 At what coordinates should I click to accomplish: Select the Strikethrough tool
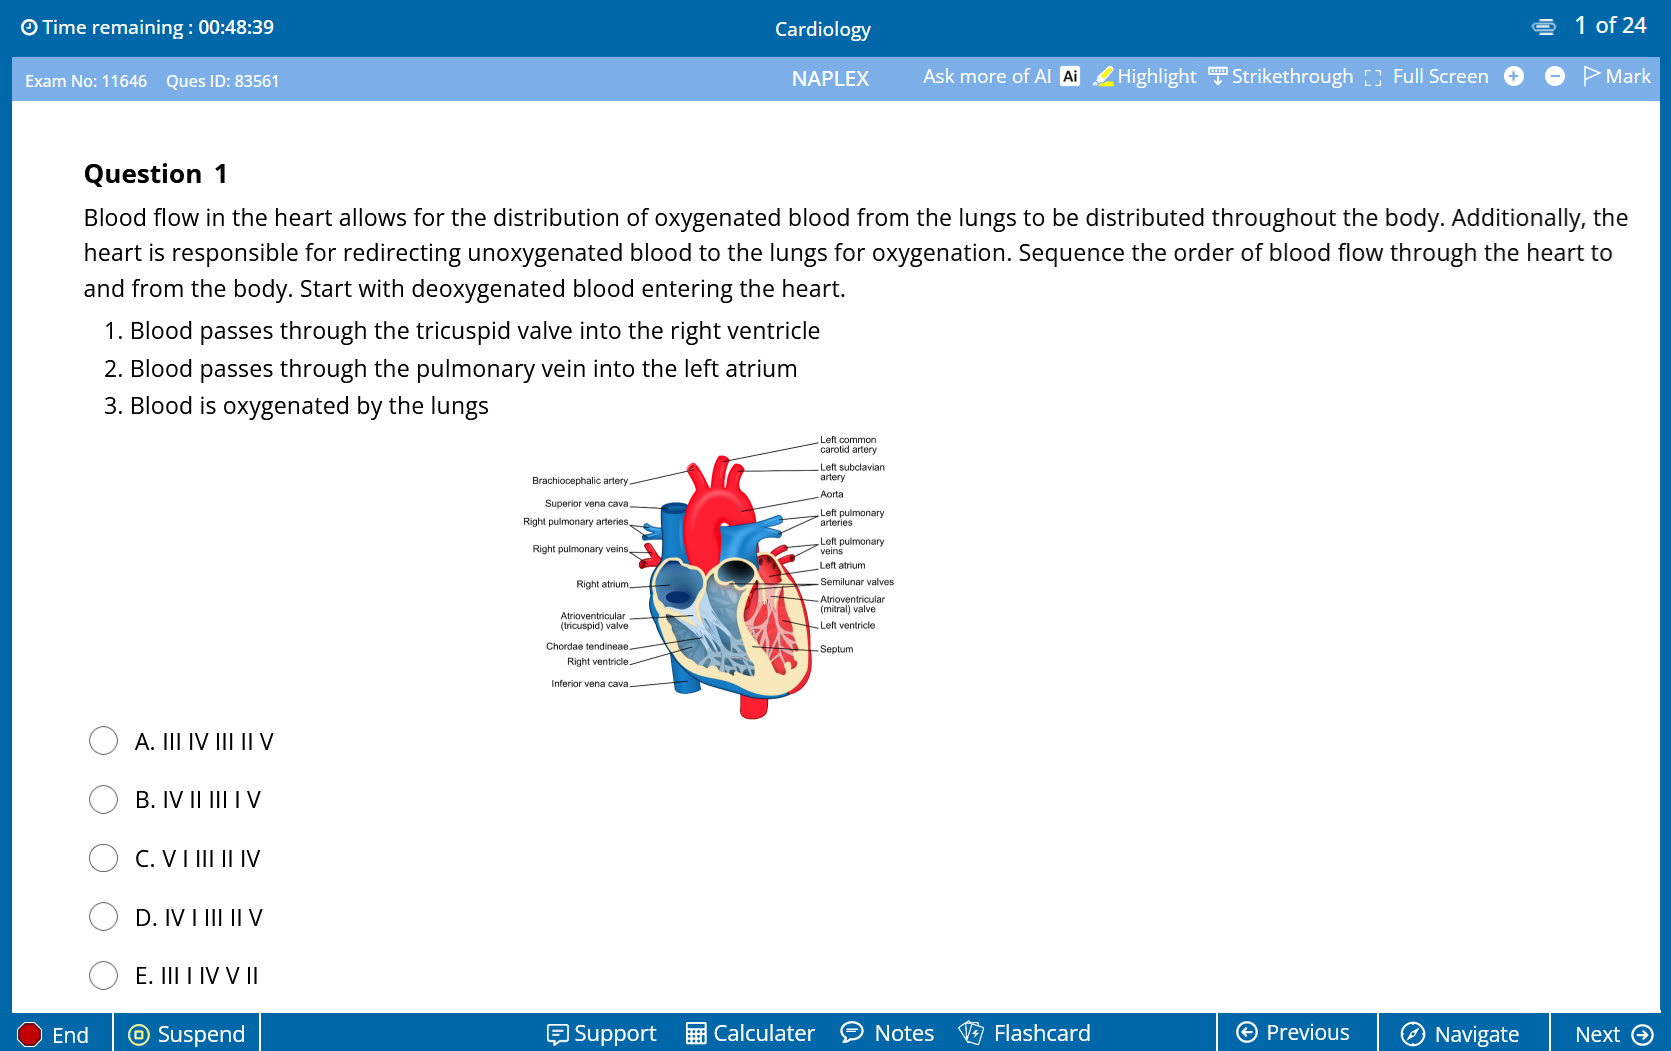[1280, 77]
